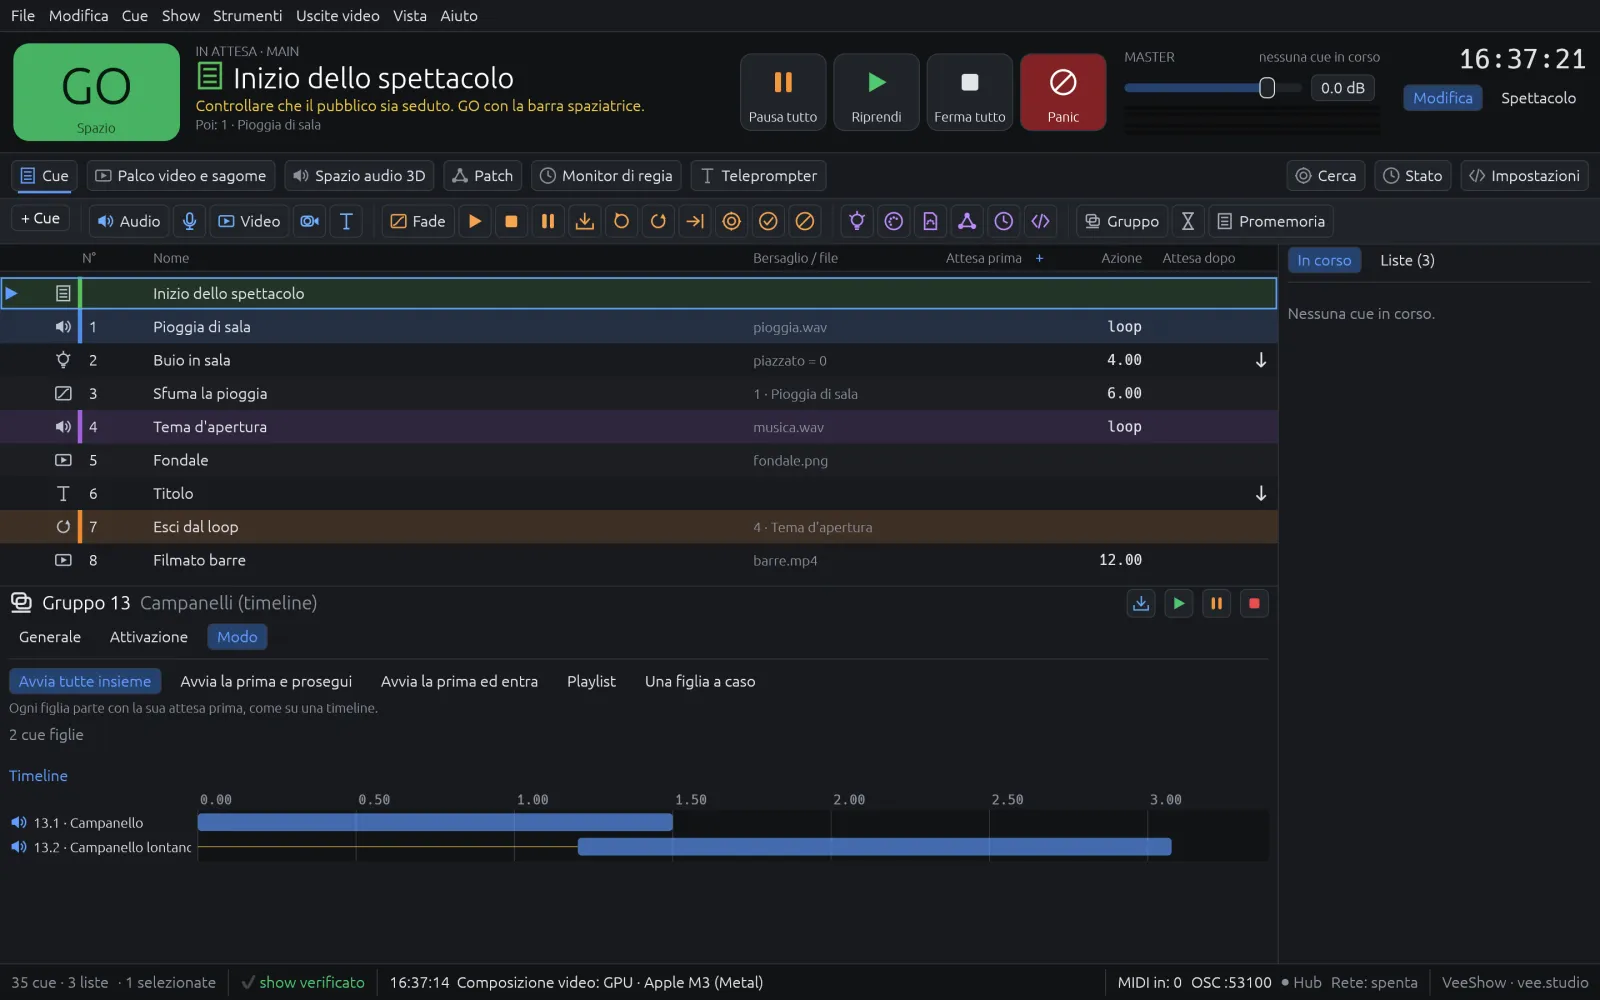This screenshot has width=1600, height=1000.
Task: Add a timecode cue with the purple clock icon
Action: click(1004, 221)
